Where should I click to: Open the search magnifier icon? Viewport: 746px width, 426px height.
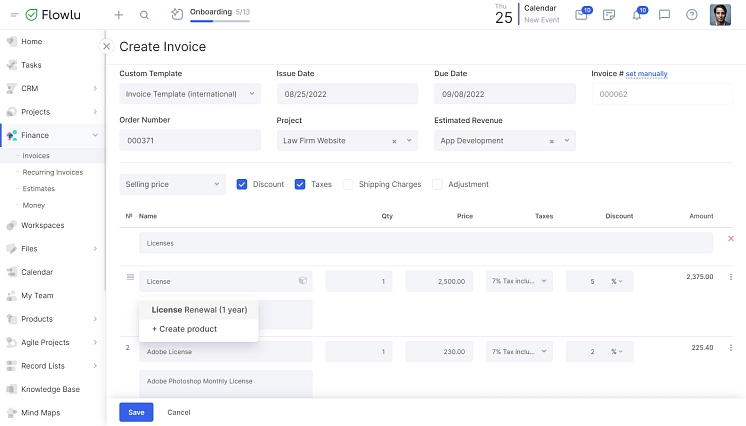144,15
